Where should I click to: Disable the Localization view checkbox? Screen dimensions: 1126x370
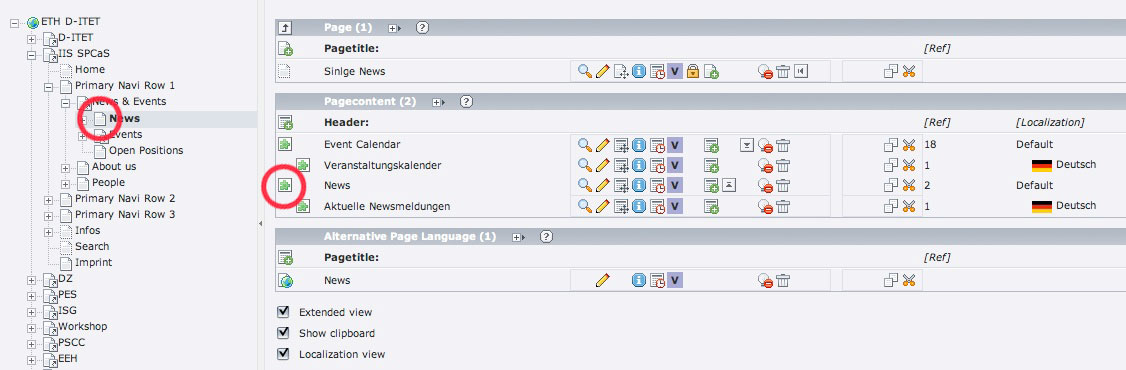[284, 353]
